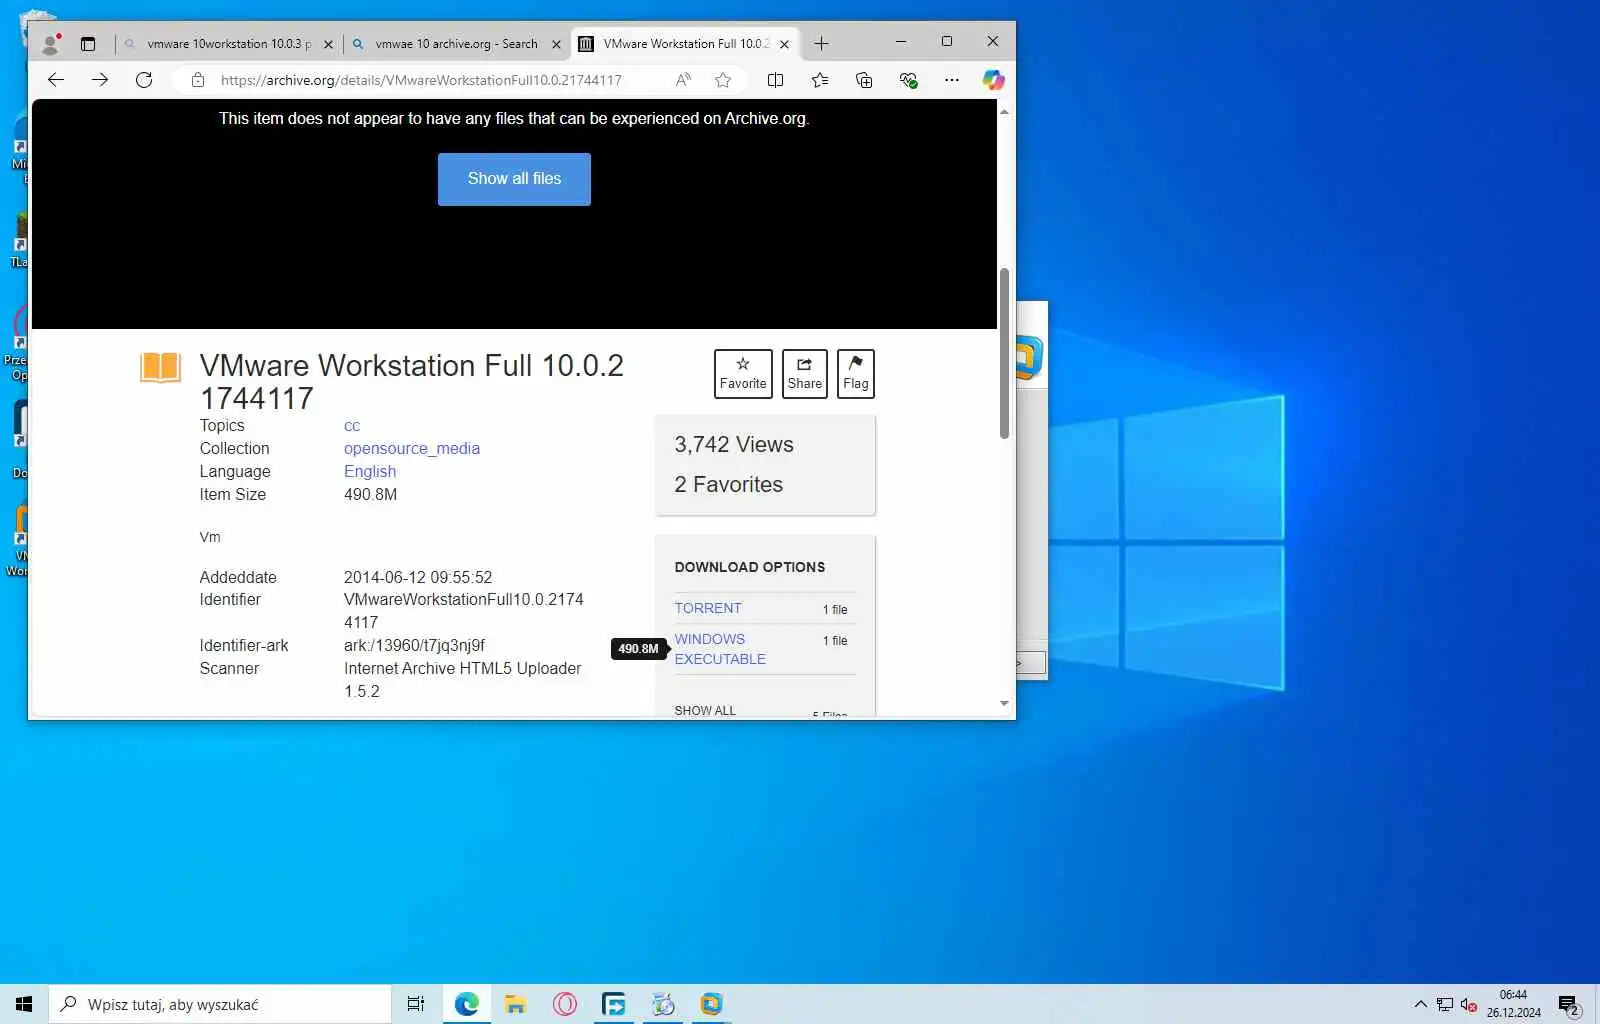Viewport: 1600px width, 1024px height.
Task: Click the DOWNLOAD OPTIONS heading
Action: [750, 567]
